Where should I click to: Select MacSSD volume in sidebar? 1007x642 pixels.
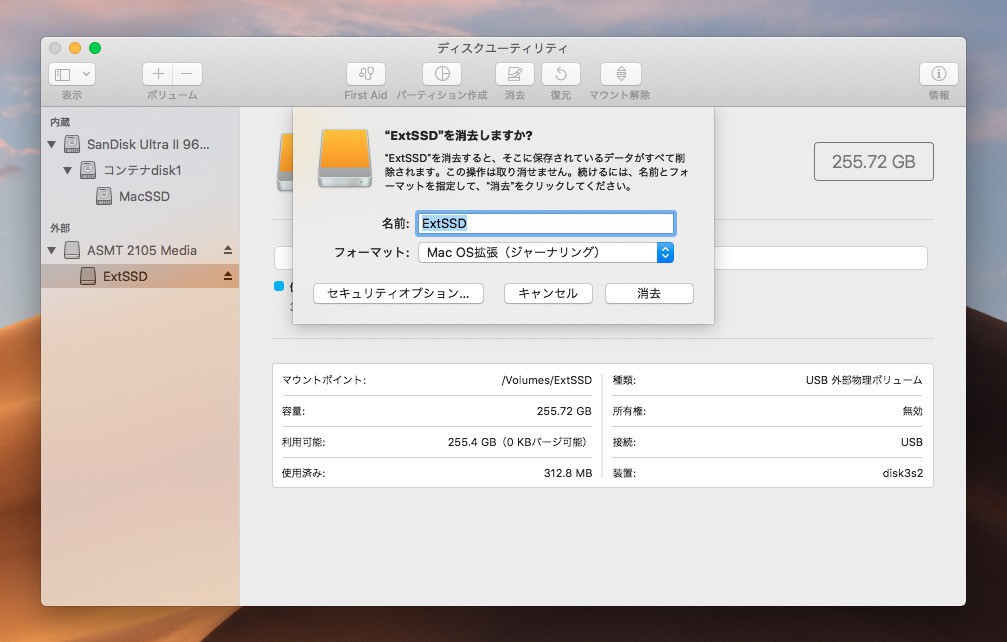coord(144,196)
